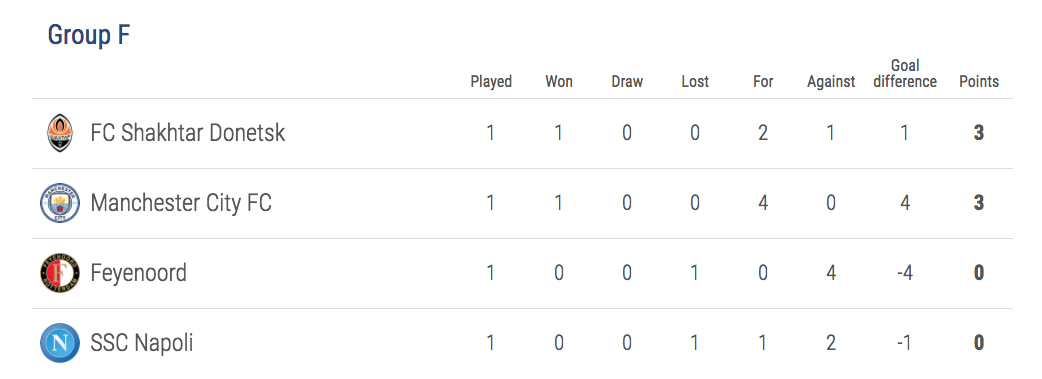Click the Against column header
This screenshot has width=1042, height=379.
click(x=831, y=82)
